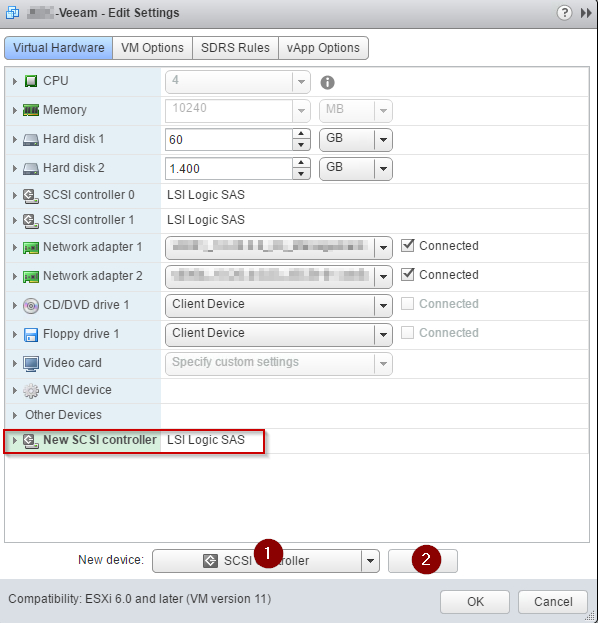Enable Connected for CD/DVD drive 1
Viewport: 598px width, 623px height.
(x=407, y=304)
